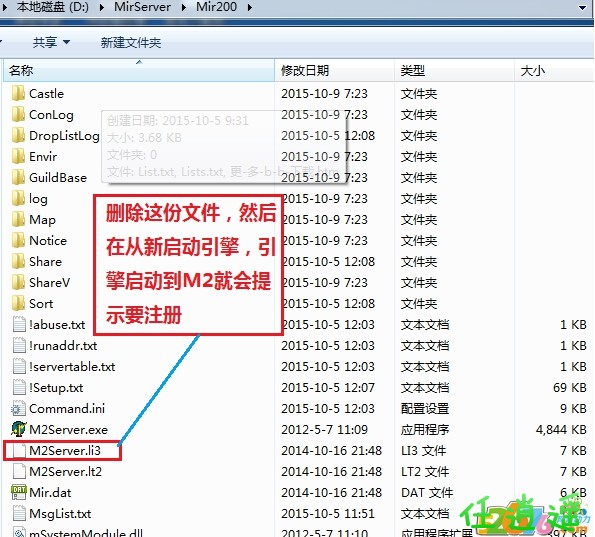Click the M2Server.exe application icon
This screenshot has width=595, height=537.
19,429
